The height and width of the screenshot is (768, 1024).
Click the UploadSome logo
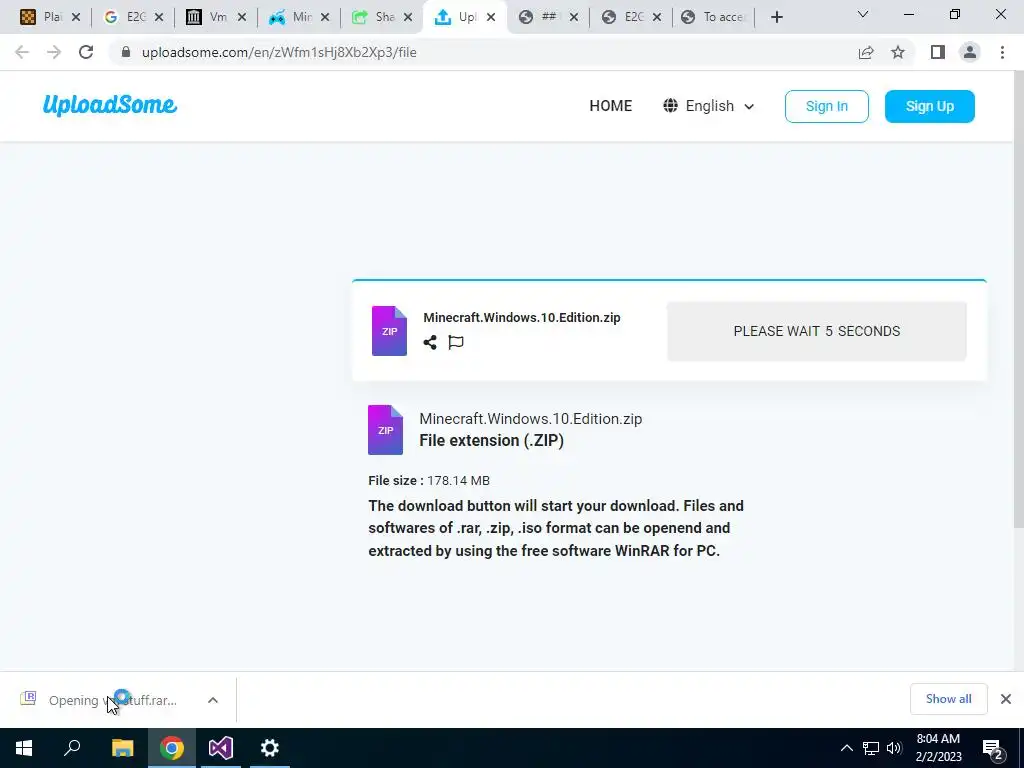[x=110, y=105]
